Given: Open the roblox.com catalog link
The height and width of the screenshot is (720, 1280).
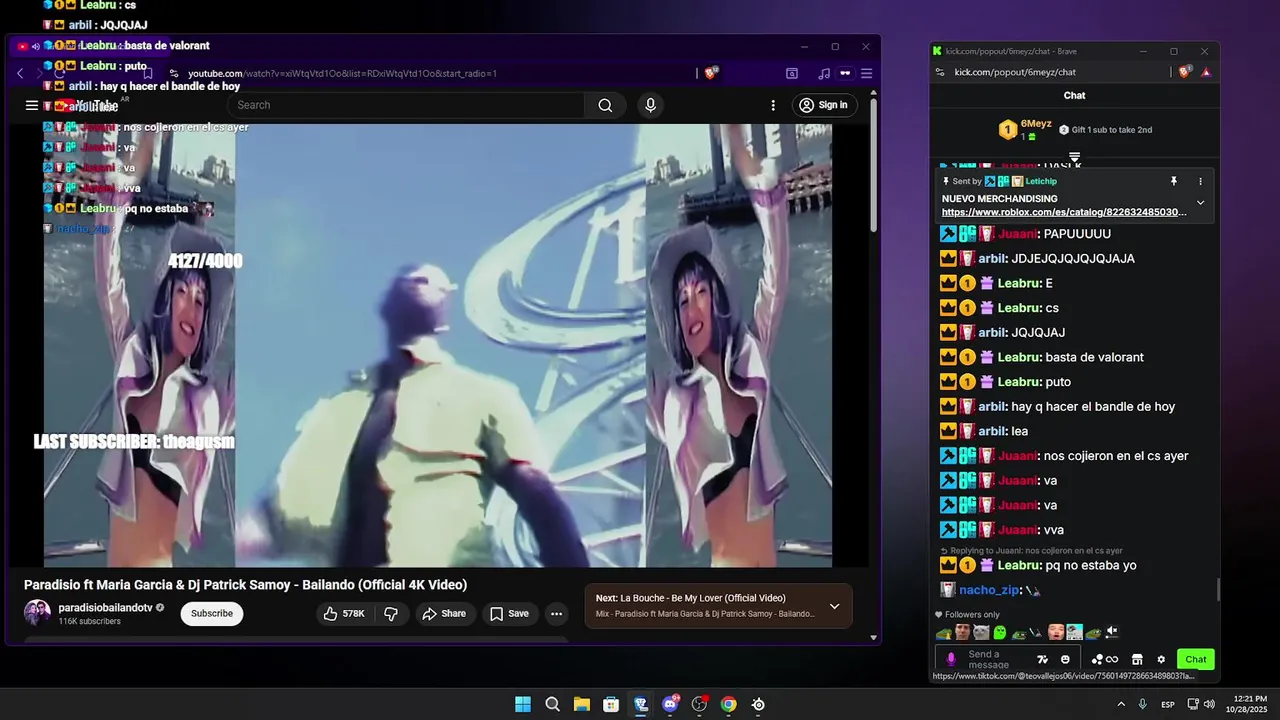Looking at the screenshot, I should pos(1064,212).
